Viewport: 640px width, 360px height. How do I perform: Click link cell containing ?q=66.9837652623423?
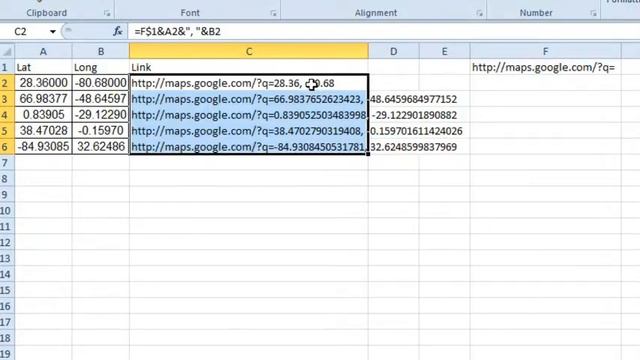pyautogui.click(x=249, y=99)
